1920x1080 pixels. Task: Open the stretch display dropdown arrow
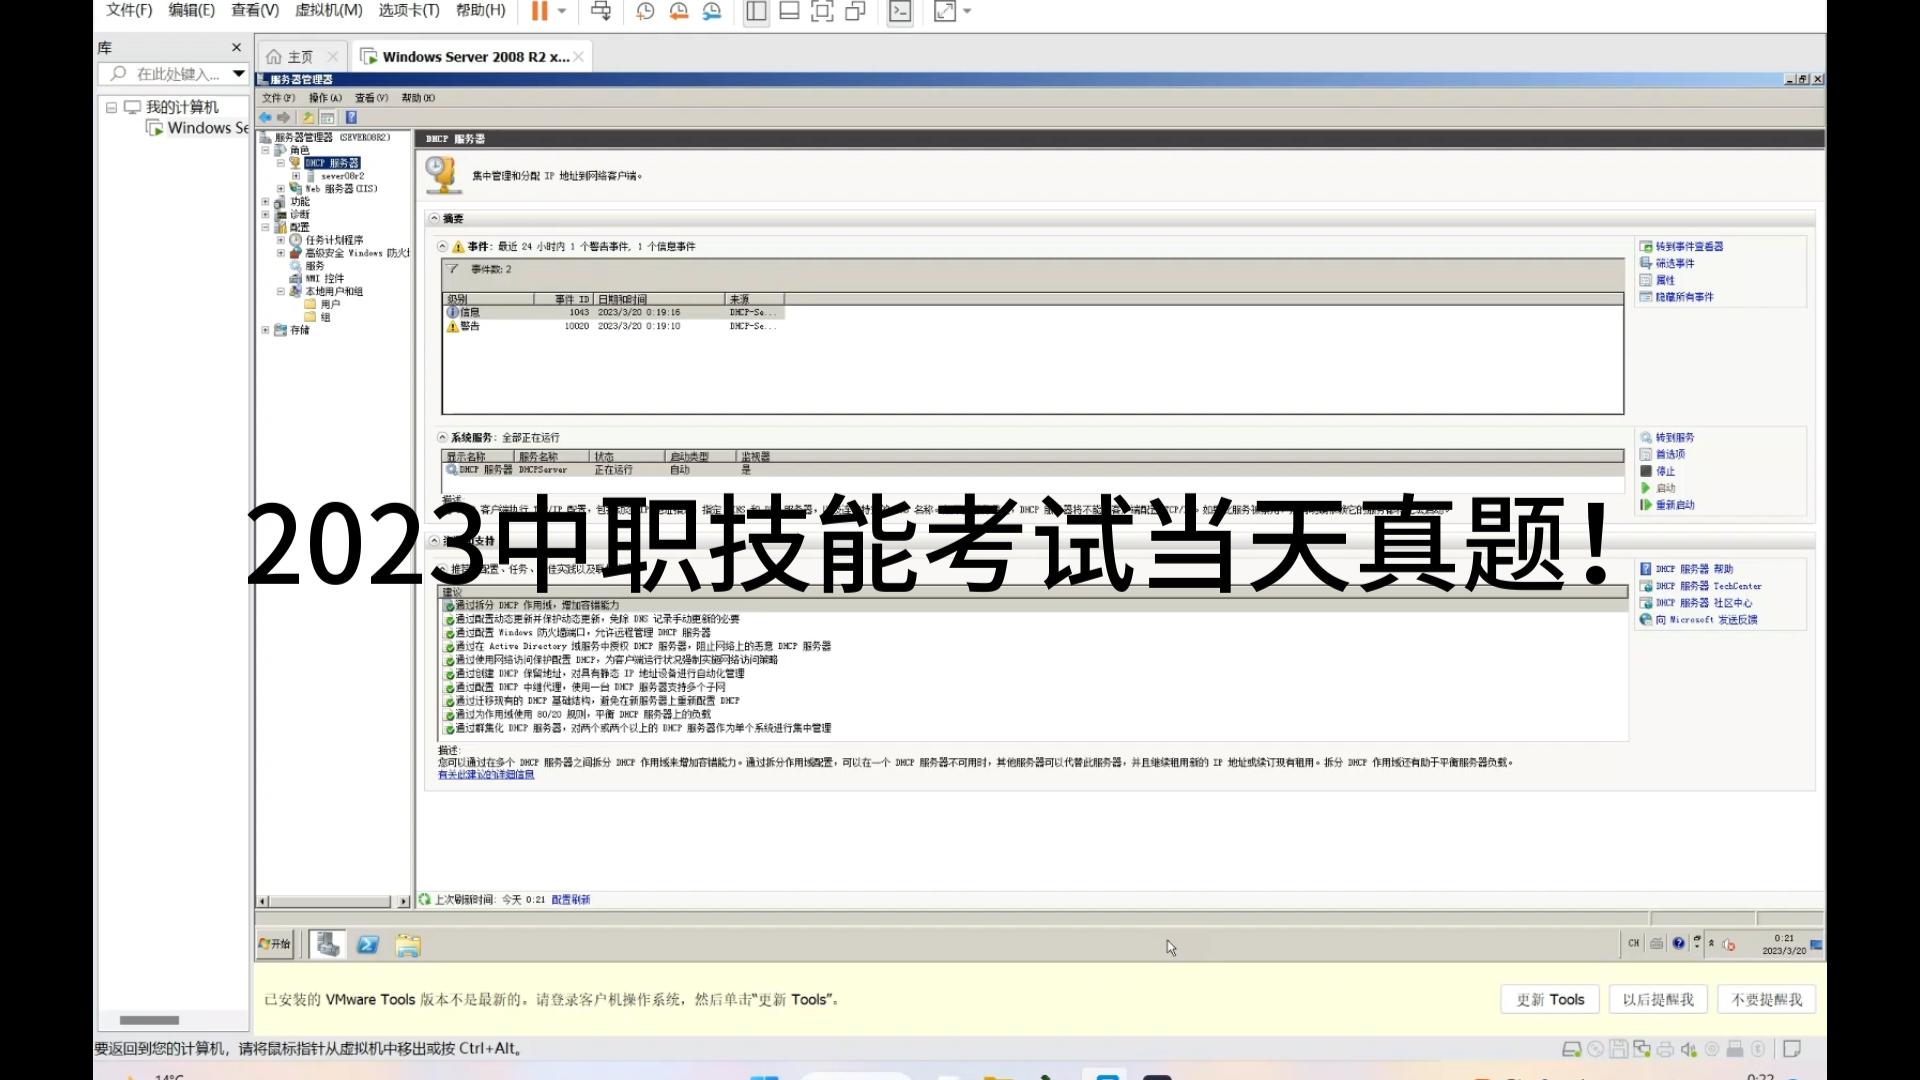[967, 11]
